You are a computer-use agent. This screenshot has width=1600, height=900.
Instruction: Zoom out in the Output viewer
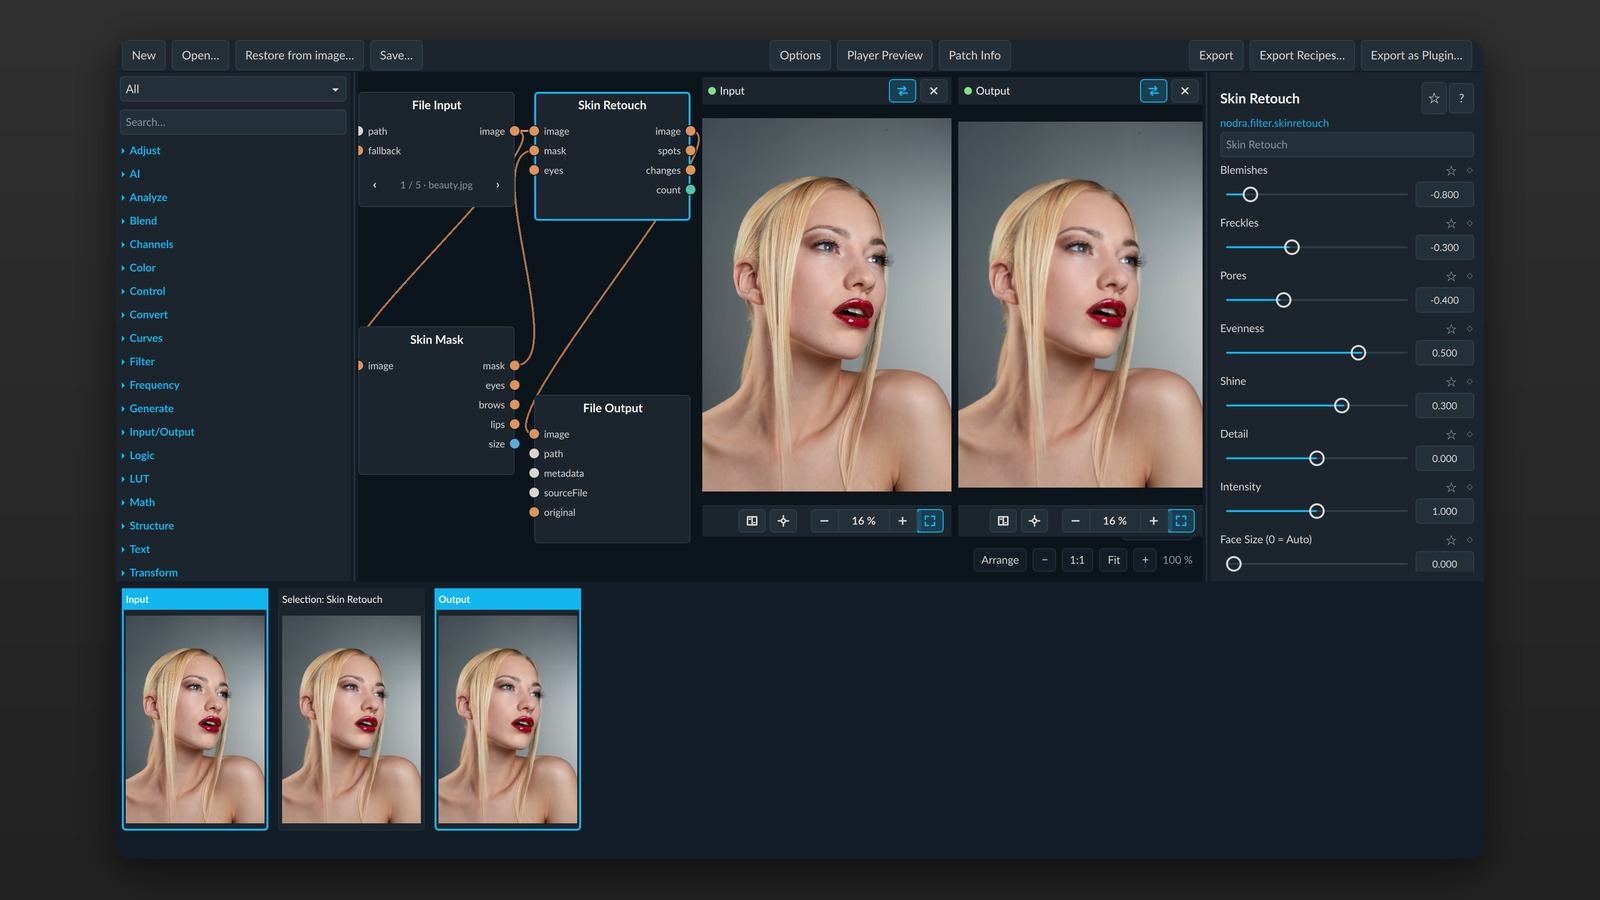[1075, 521]
